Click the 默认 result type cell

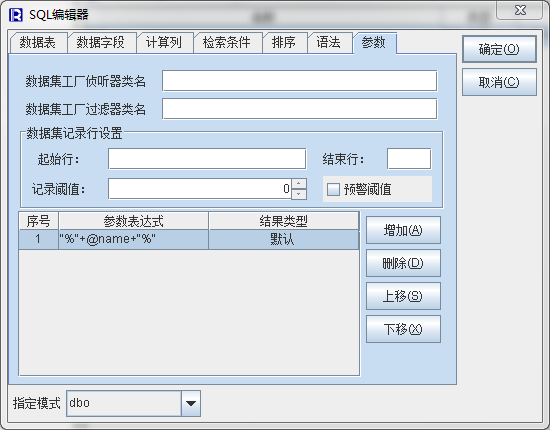tap(283, 240)
